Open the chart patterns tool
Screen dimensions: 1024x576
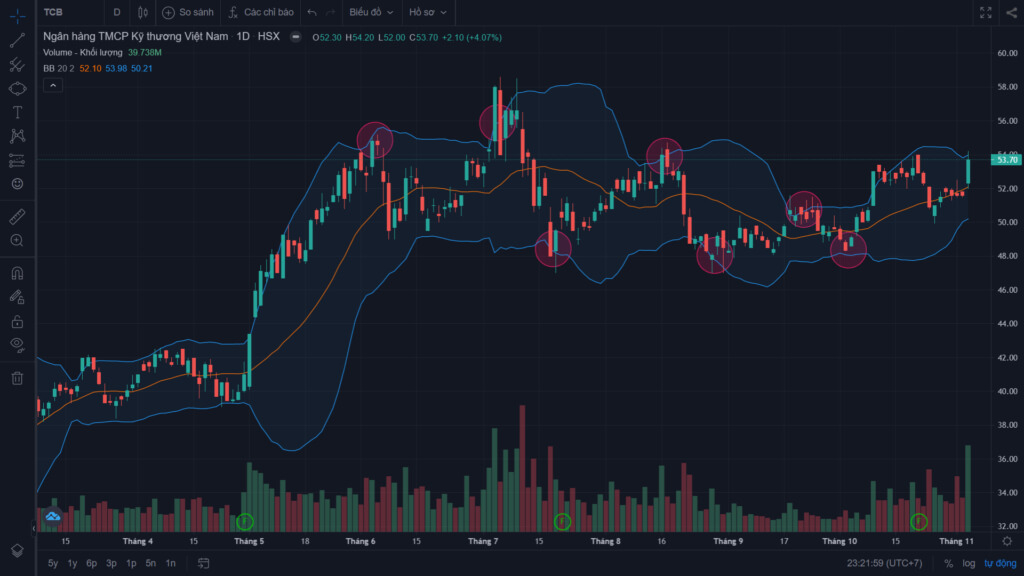18,136
